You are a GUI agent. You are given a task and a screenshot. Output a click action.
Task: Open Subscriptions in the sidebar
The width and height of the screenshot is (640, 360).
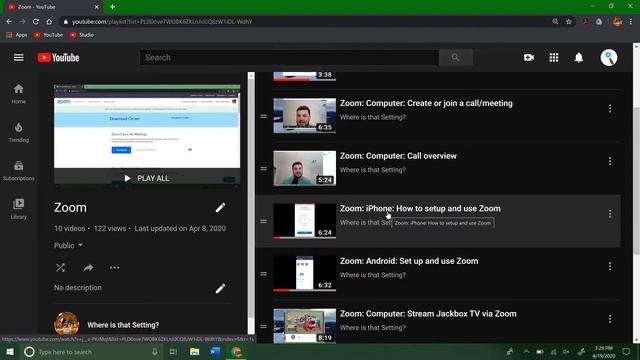[18, 171]
